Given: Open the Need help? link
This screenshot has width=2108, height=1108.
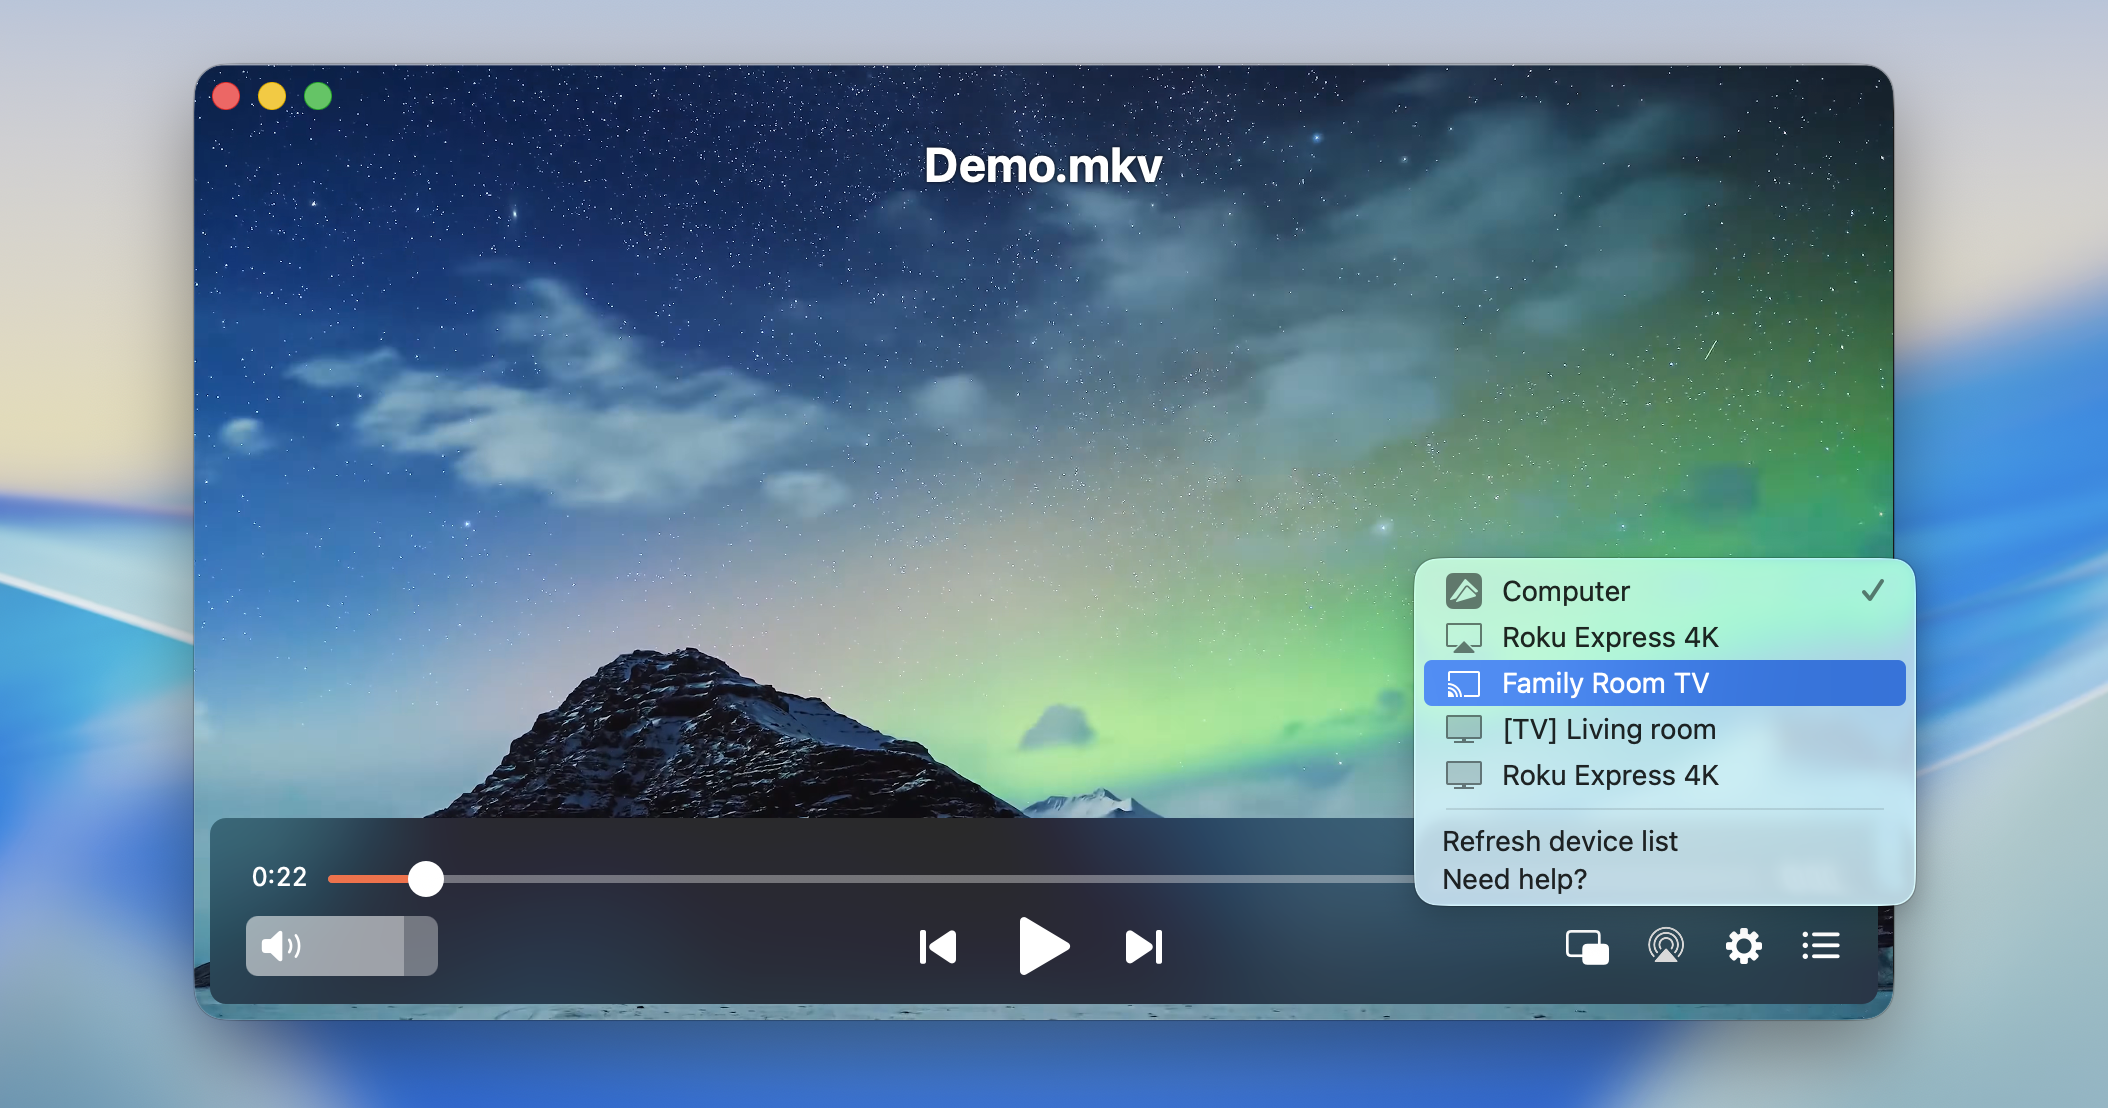Looking at the screenshot, I should (x=1514, y=879).
